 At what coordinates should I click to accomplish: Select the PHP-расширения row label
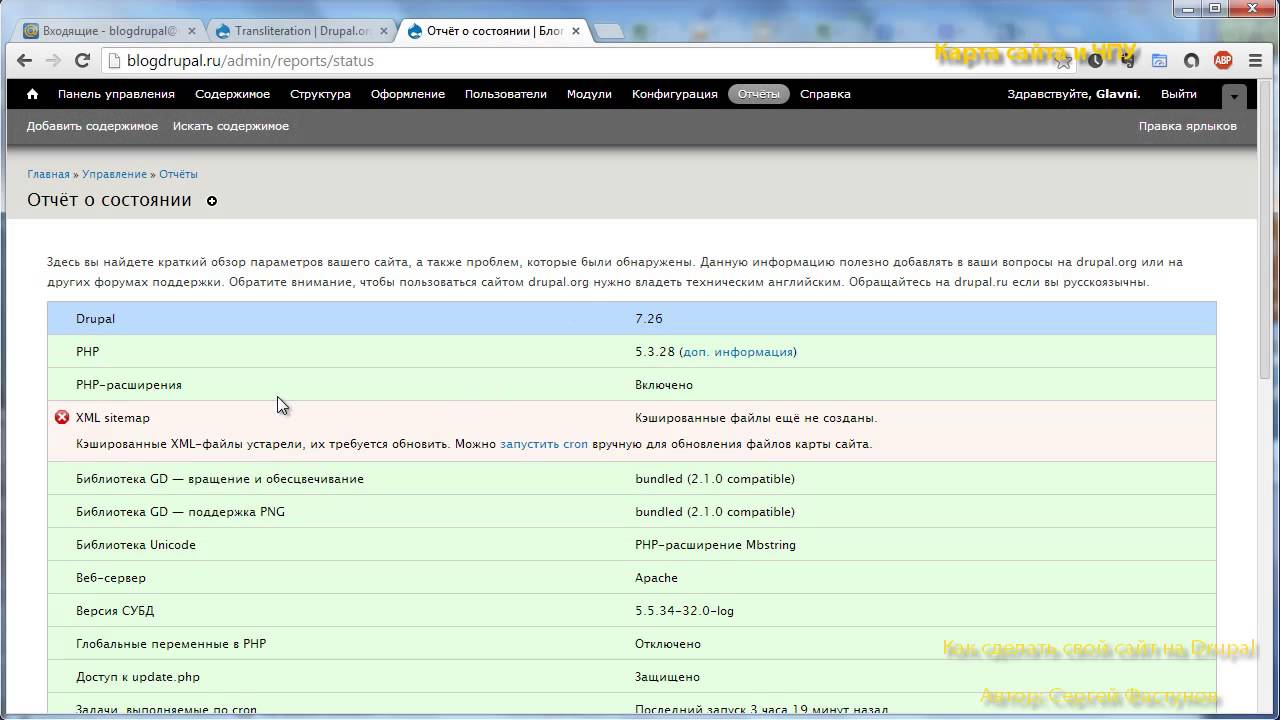click(129, 385)
